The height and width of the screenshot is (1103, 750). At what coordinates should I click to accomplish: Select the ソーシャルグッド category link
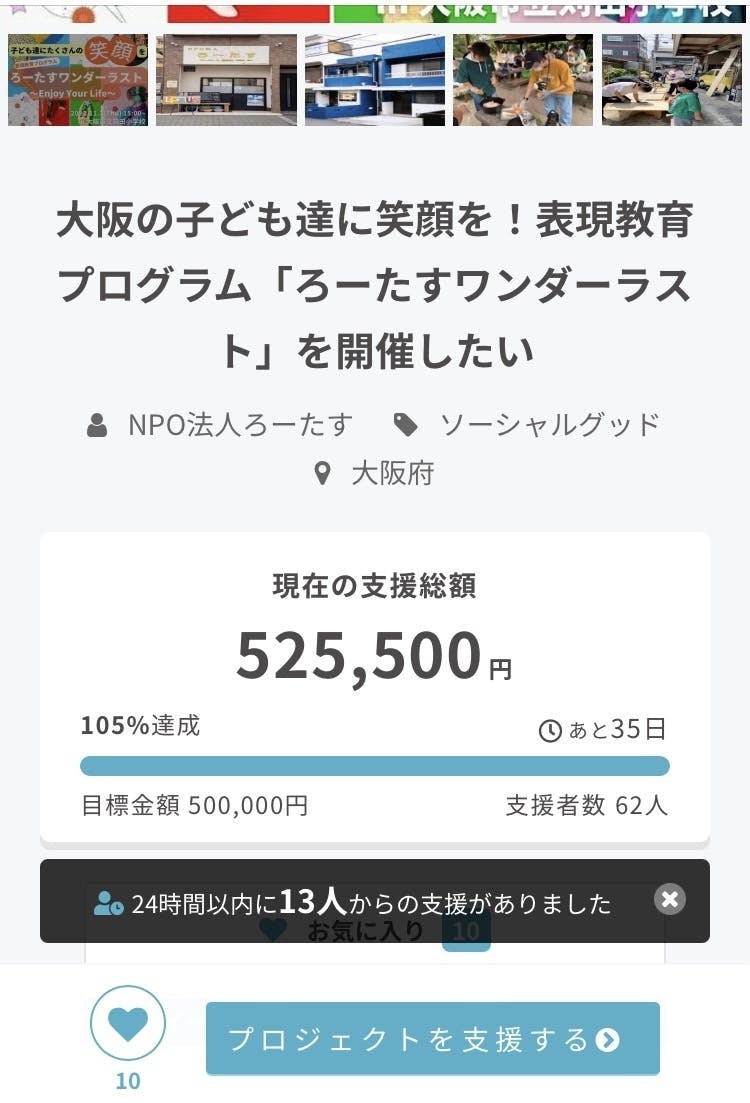(550, 425)
